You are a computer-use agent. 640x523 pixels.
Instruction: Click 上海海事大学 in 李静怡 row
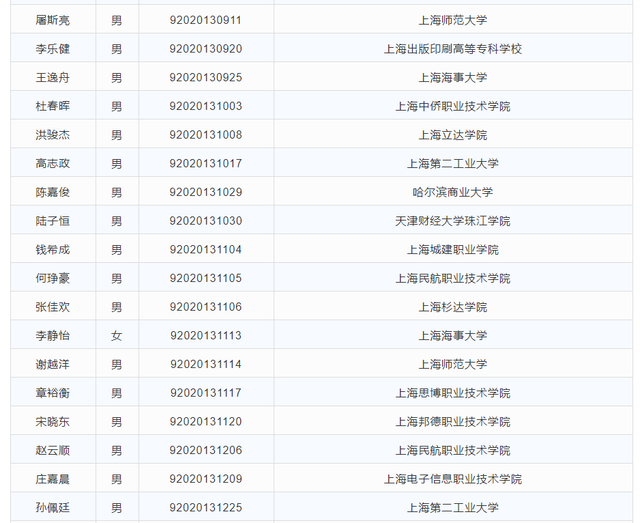coord(453,336)
